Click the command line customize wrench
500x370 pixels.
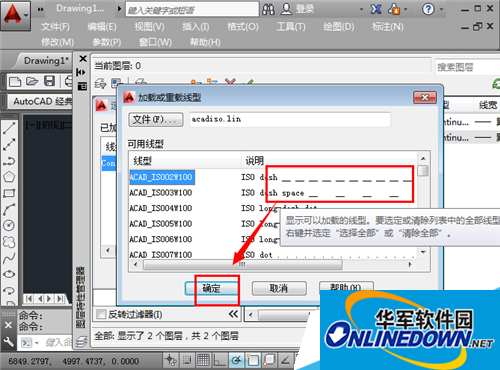[x=8, y=341]
